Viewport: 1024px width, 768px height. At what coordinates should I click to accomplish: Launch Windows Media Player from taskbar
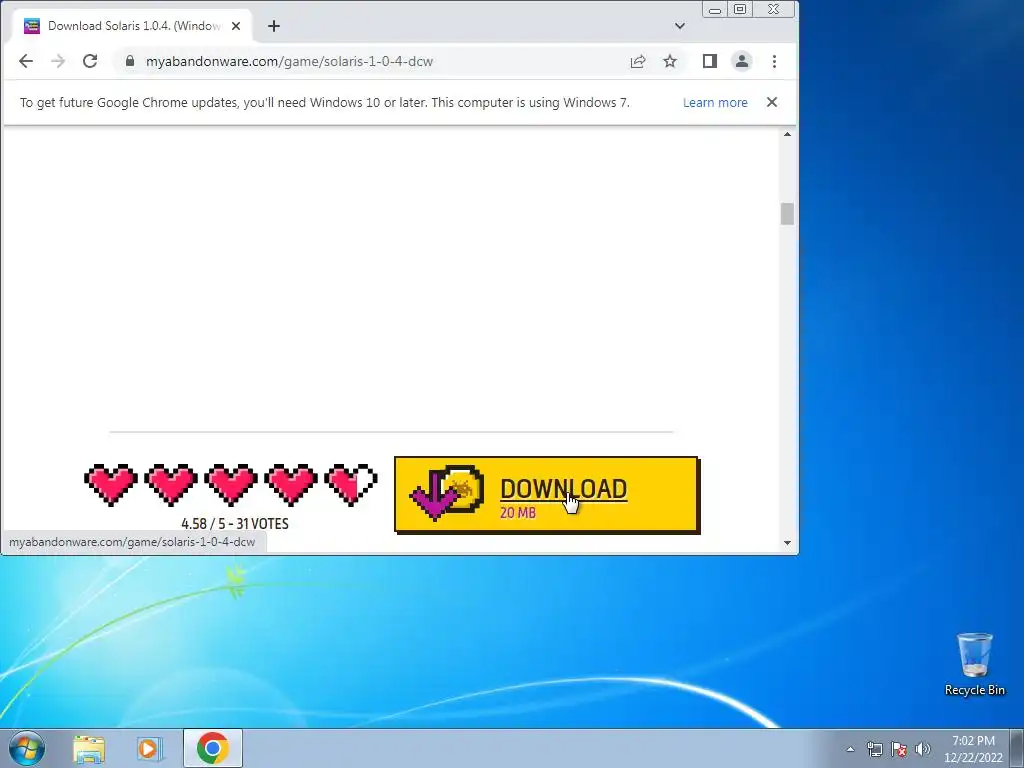tap(149, 749)
